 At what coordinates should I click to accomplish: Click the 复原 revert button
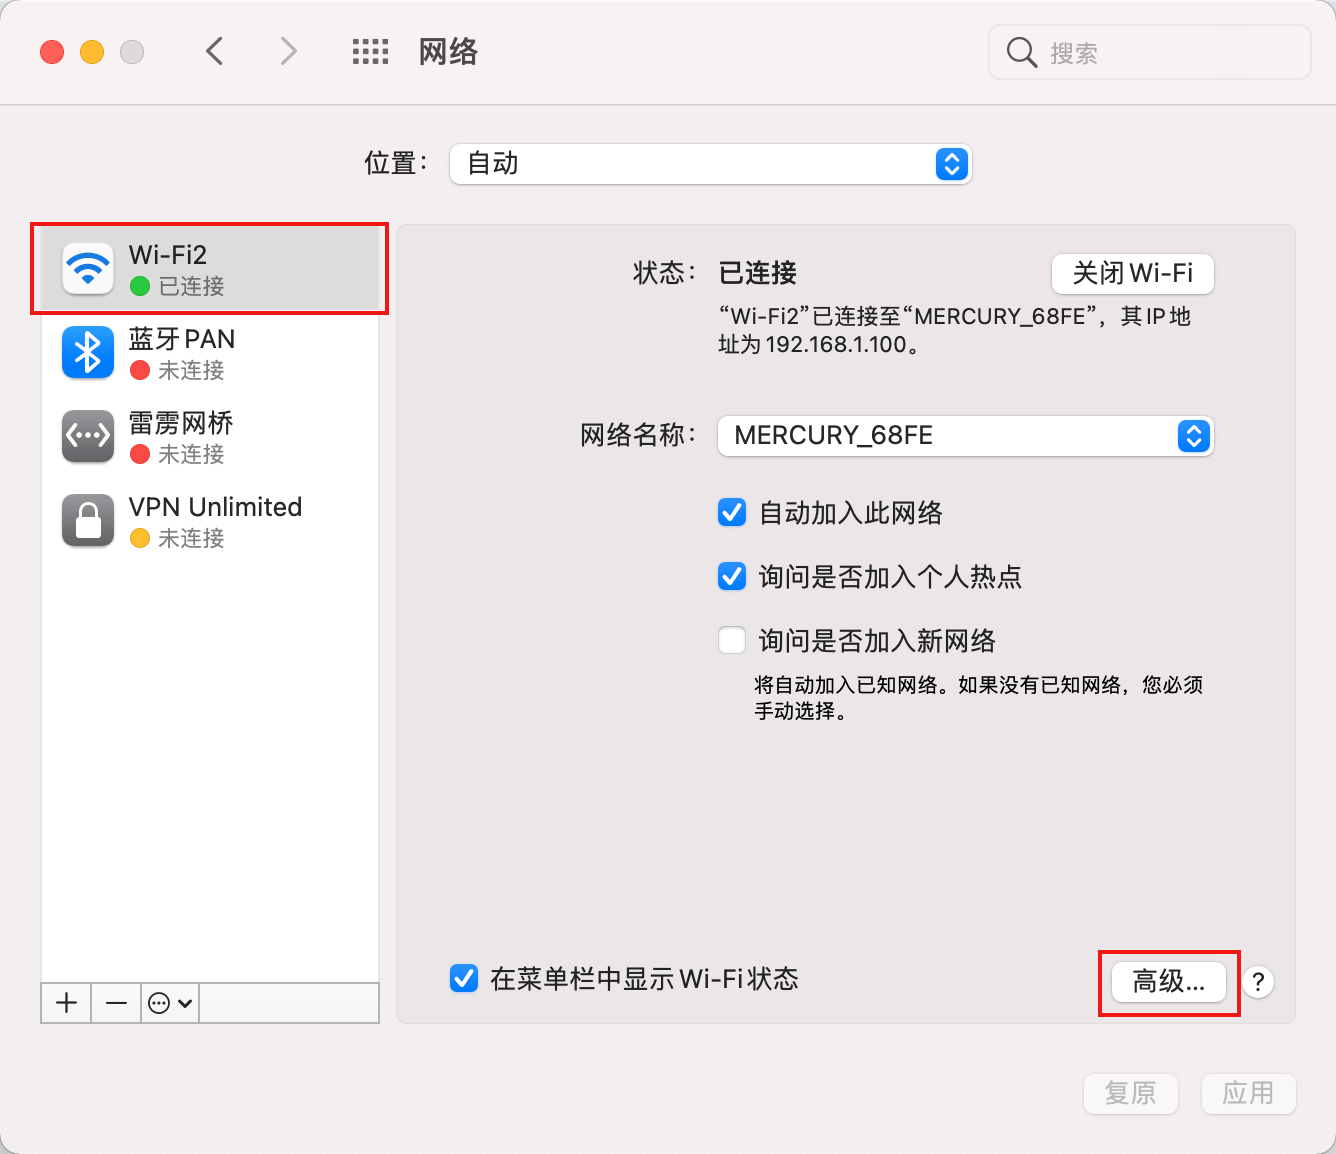point(1131,1093)
